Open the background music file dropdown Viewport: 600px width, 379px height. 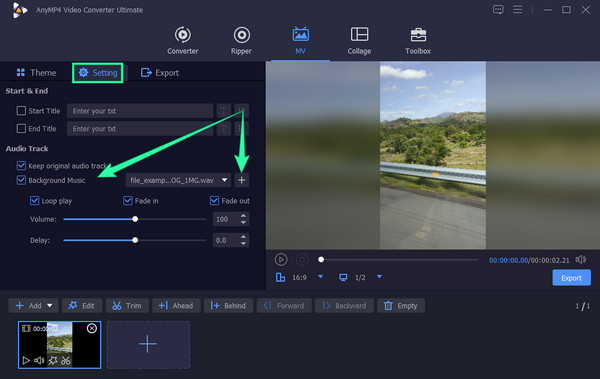pyautogui.click(x=178, y=180)
